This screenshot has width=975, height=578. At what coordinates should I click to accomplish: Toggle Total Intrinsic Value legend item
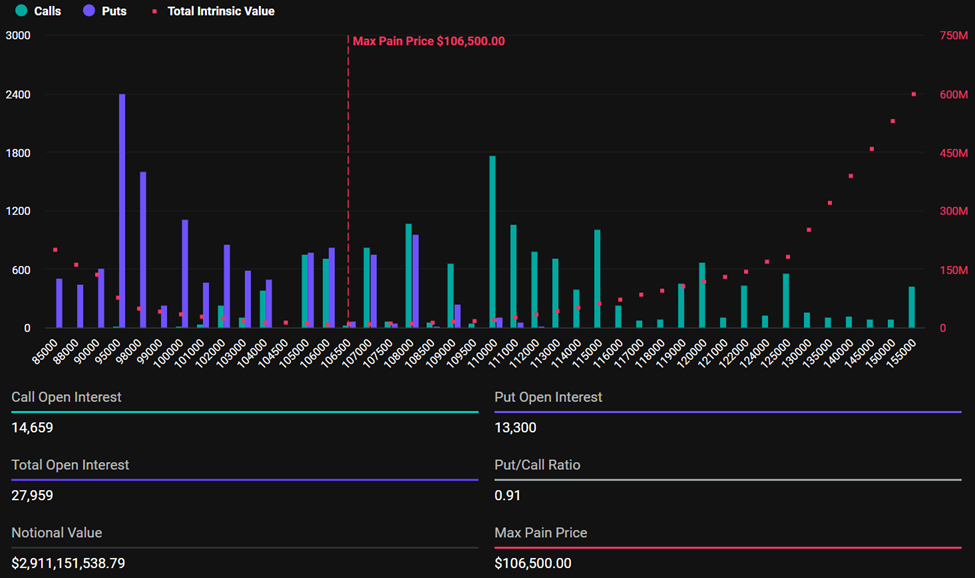tap(214, 11)
